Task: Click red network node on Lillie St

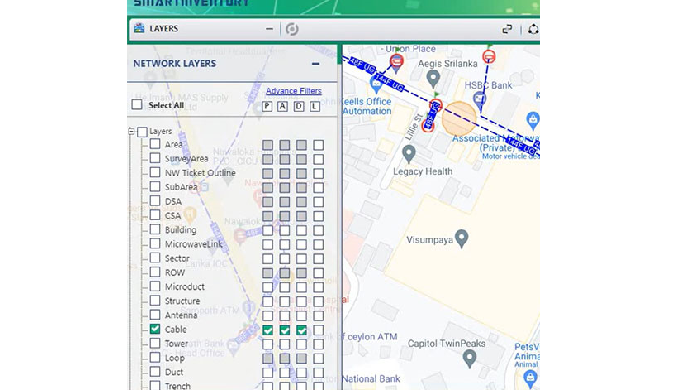Action: [428, 126]
